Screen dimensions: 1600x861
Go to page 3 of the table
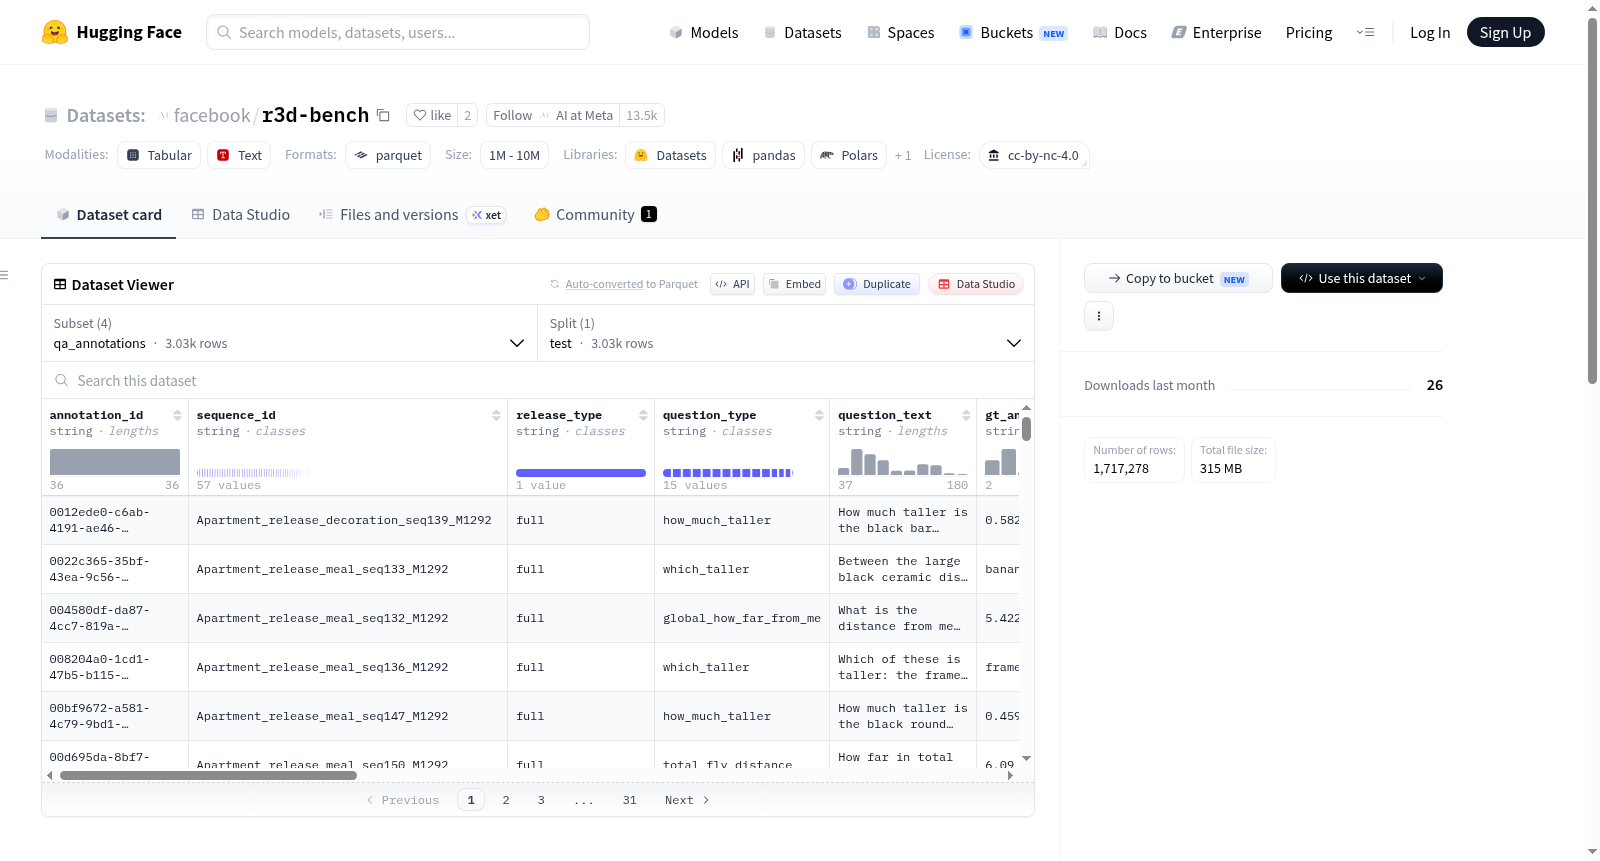pos(541,800)
